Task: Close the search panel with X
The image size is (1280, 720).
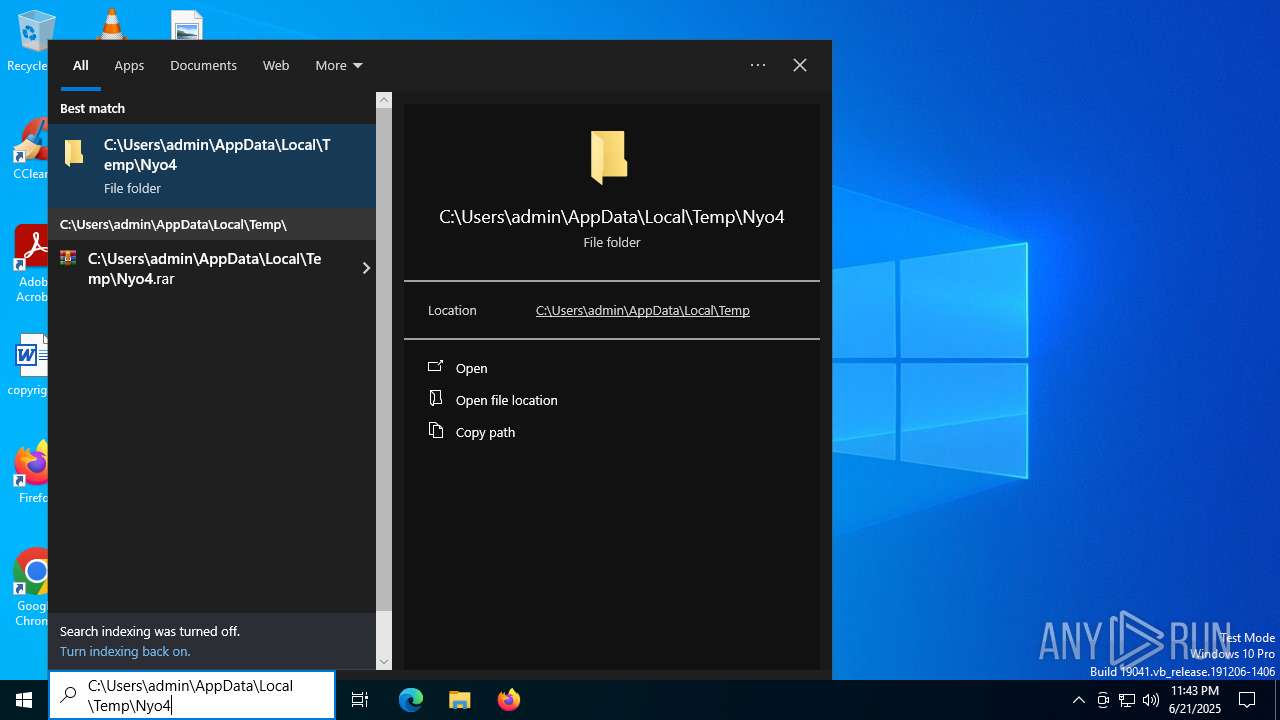Action: pyautogui.click(x=800, y=65)
